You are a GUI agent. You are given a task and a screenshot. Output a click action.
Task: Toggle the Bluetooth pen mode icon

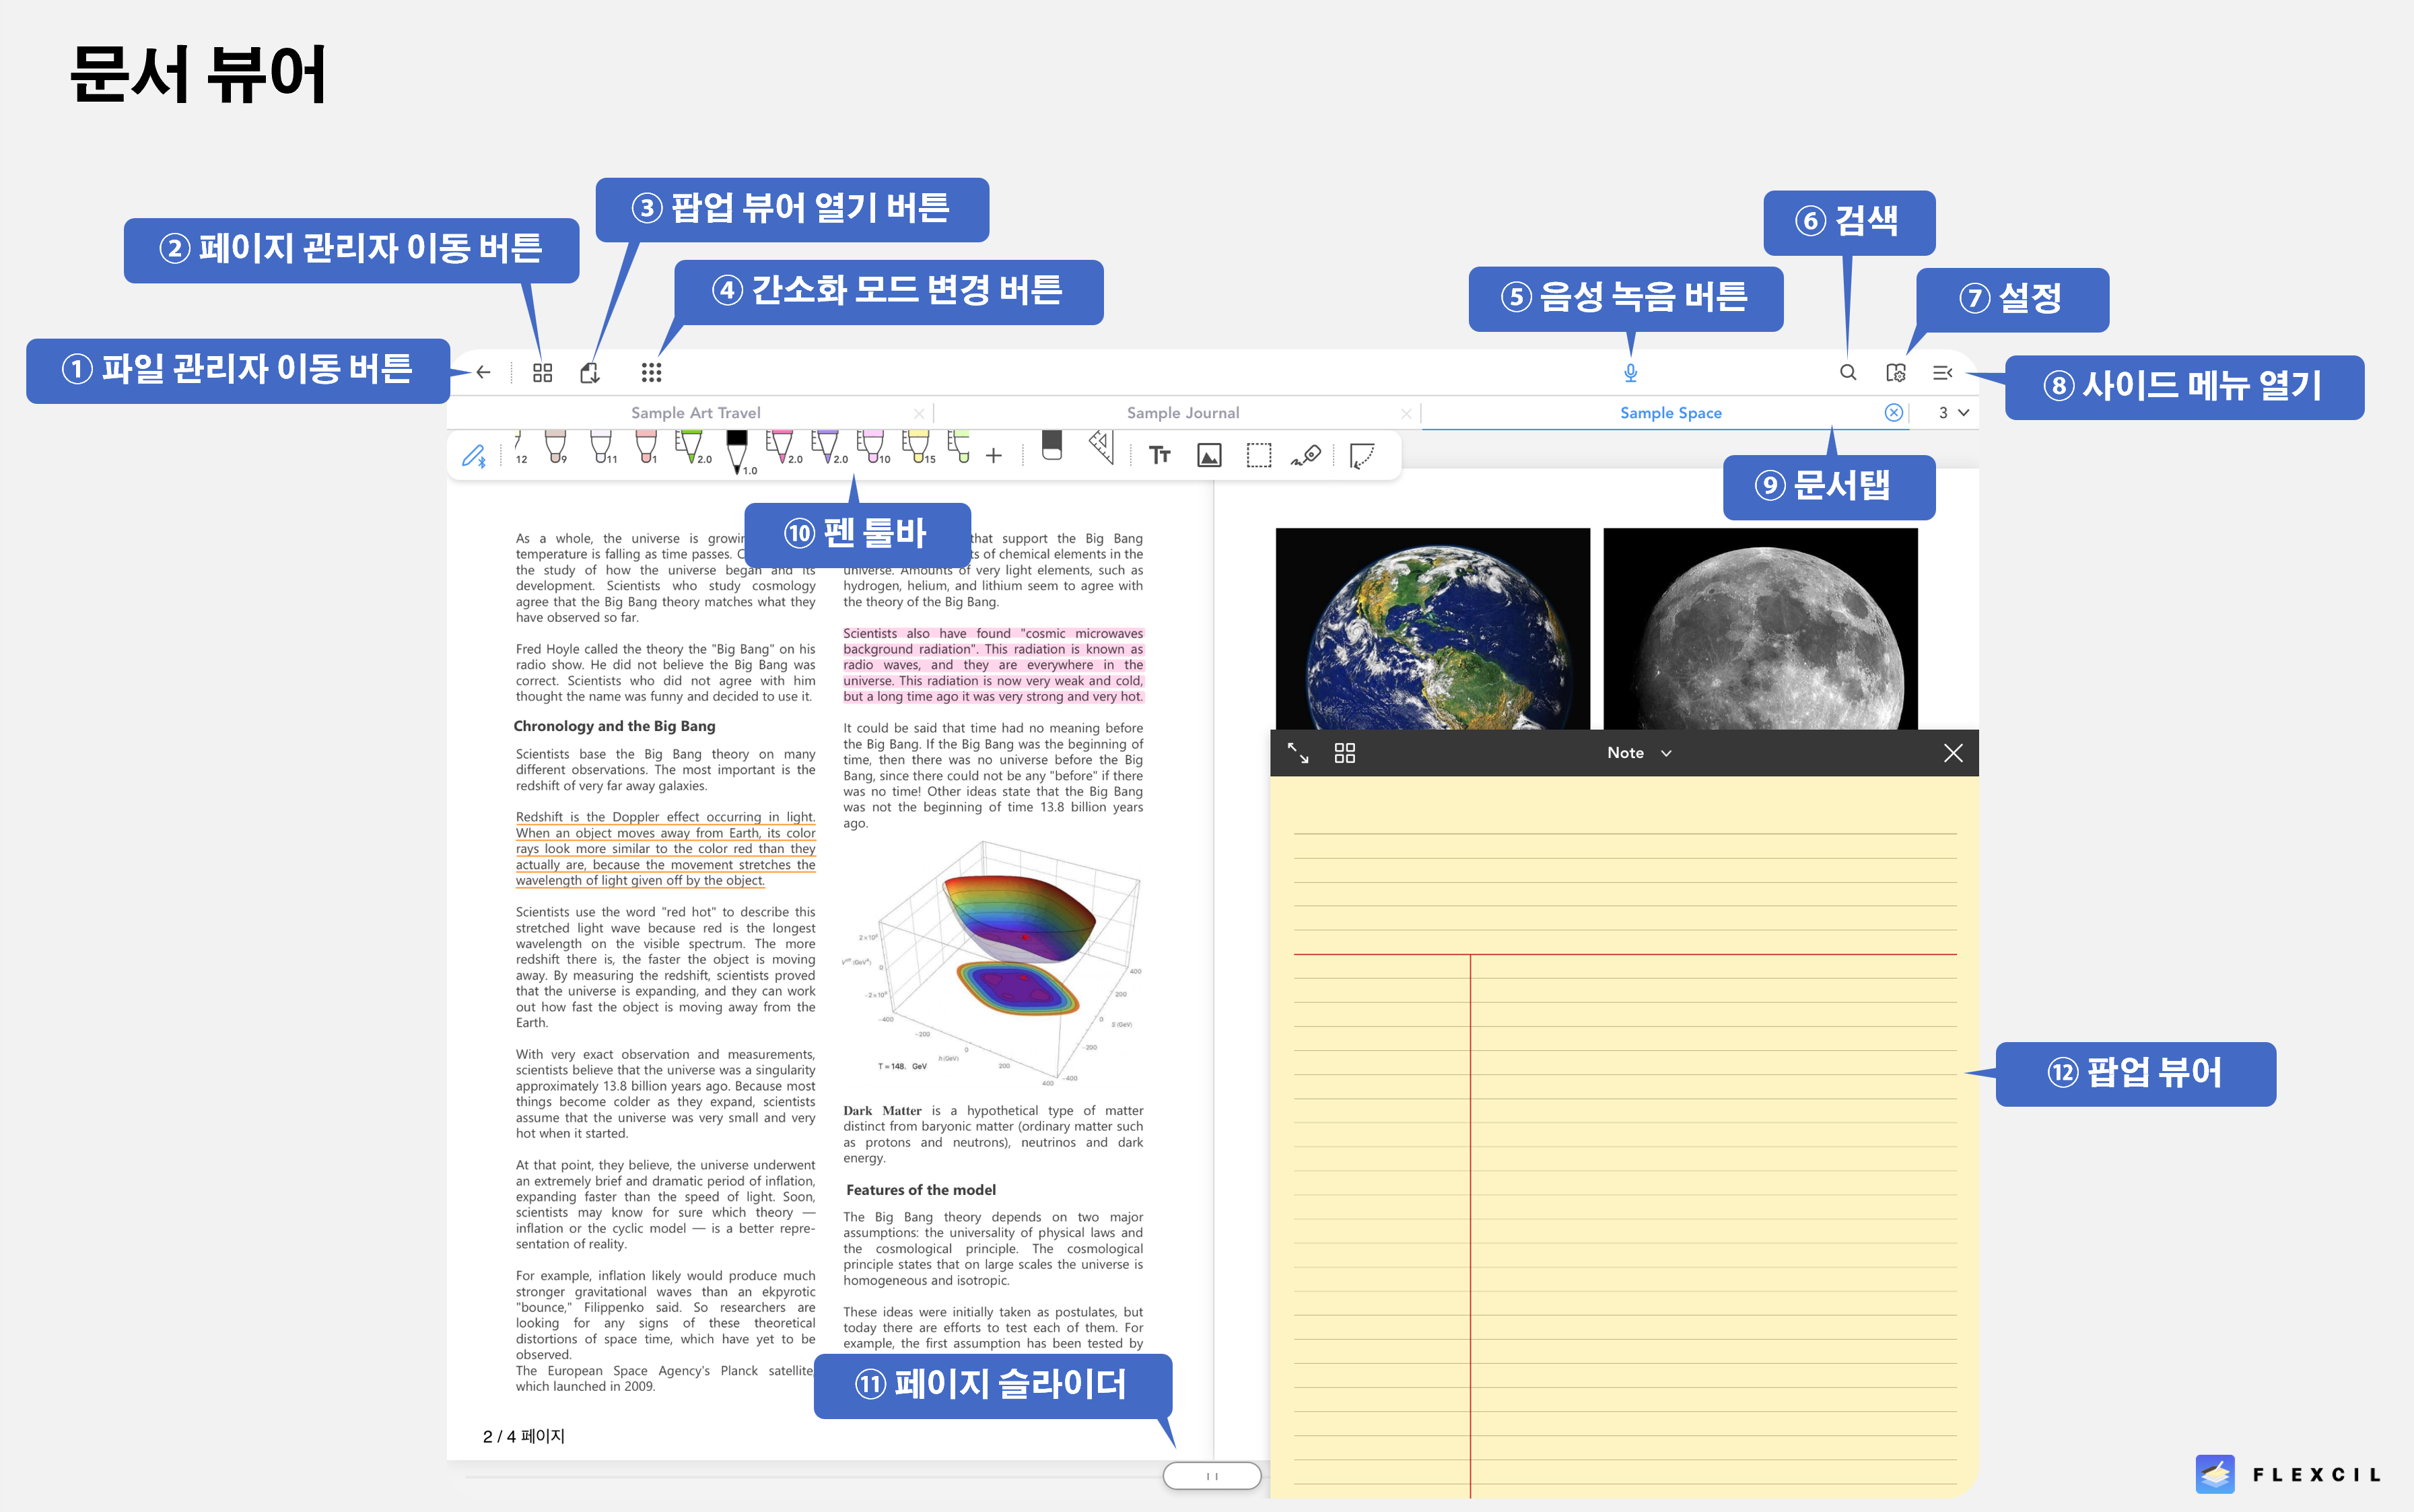pos(474,456)
